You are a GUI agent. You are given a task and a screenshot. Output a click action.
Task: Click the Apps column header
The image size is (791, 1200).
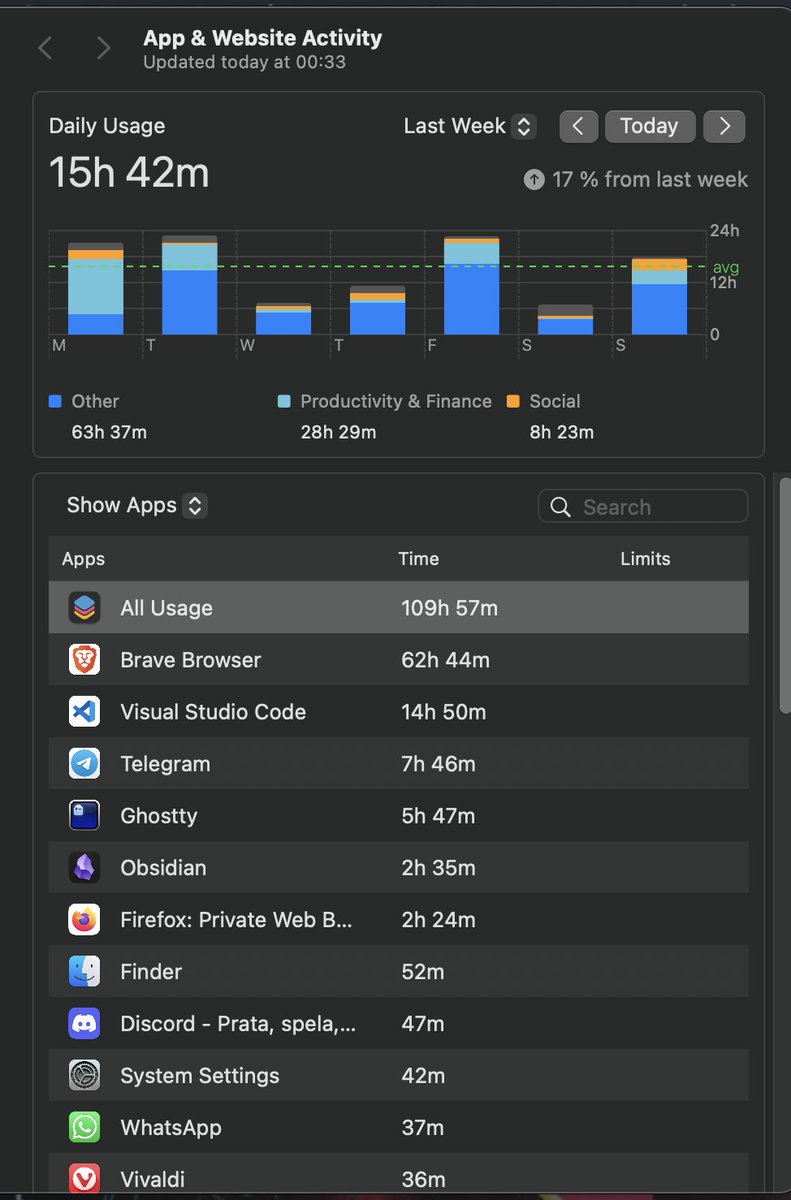(x=83, y=559)
